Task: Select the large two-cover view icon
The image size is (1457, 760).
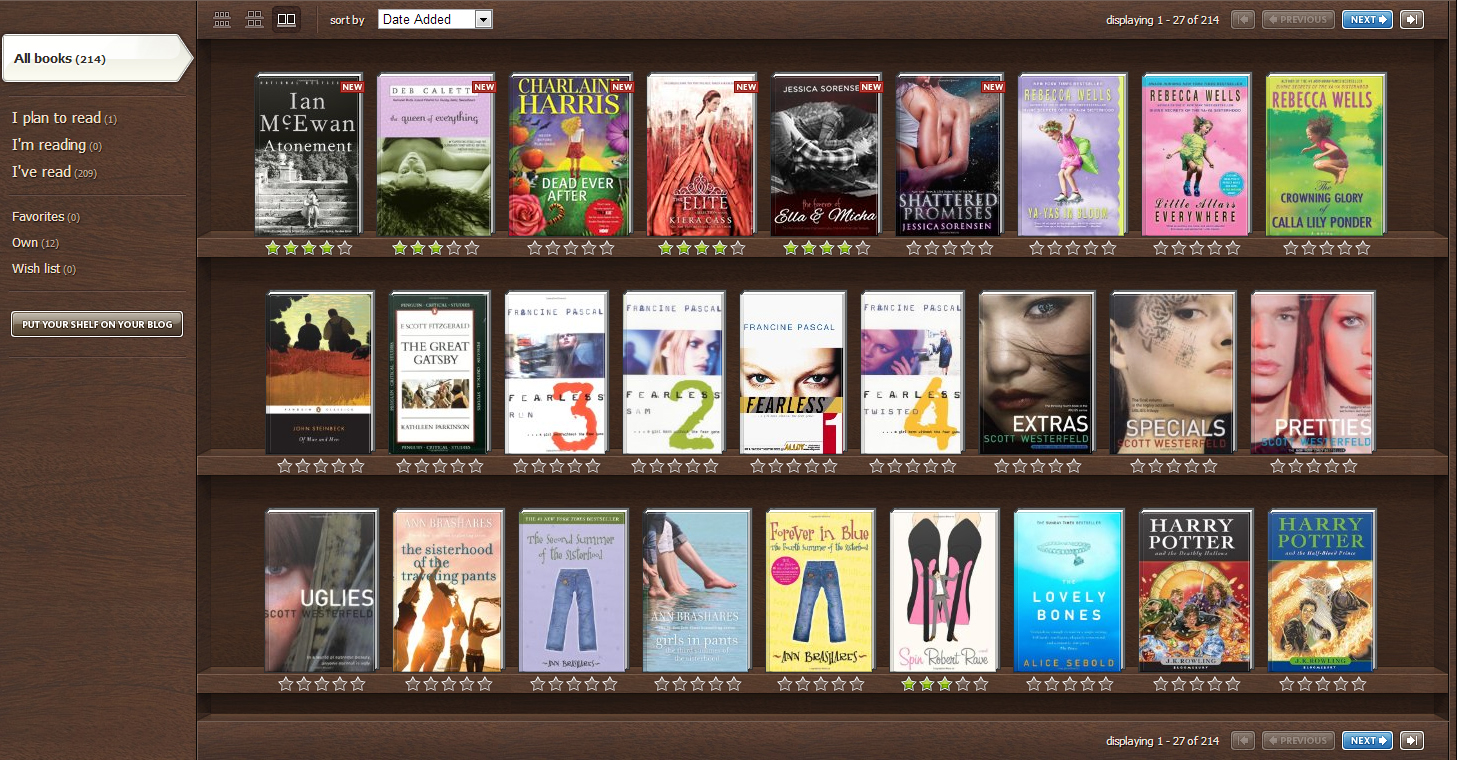Action: tap(287, 19)
